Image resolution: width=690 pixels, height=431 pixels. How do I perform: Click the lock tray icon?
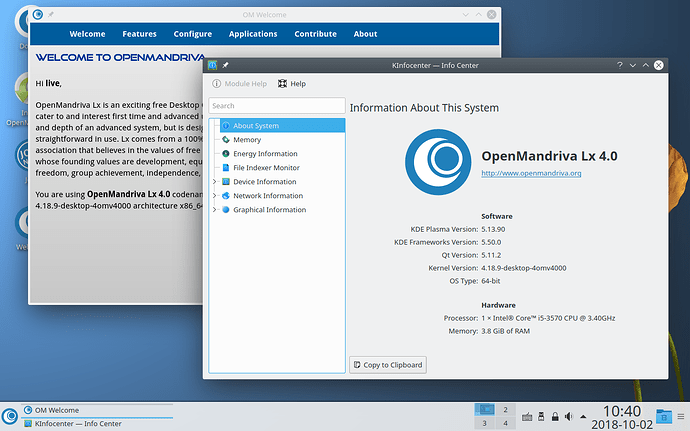pyautogui.click(x=555, y=416)
